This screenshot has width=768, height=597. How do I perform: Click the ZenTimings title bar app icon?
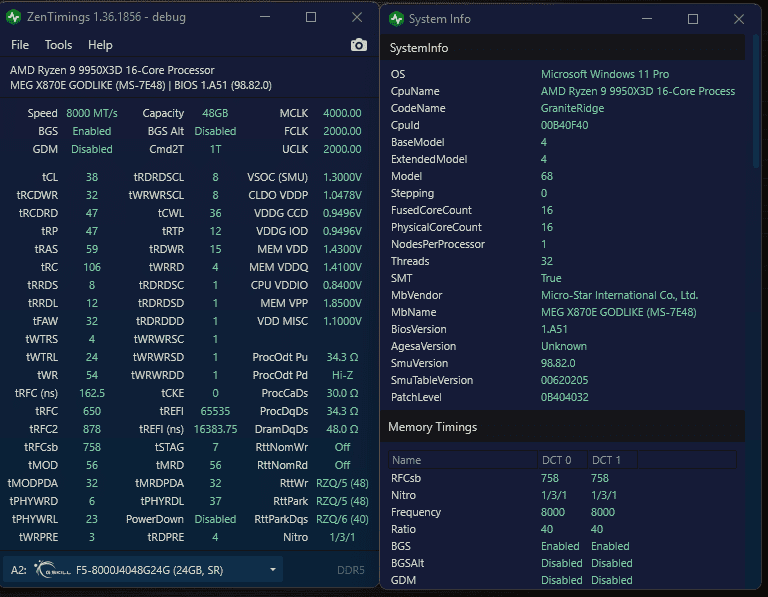pos(14,17)
